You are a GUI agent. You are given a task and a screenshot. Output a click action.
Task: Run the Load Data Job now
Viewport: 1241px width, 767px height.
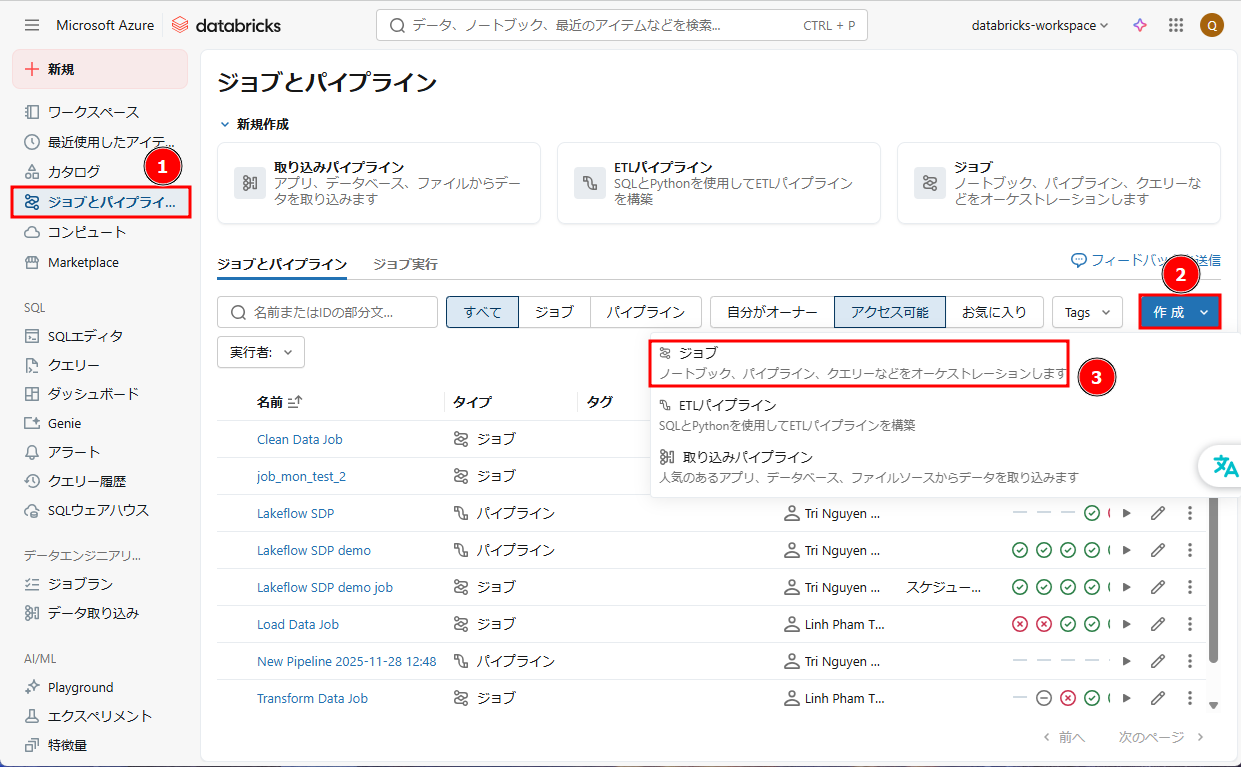coord(1126,624)
